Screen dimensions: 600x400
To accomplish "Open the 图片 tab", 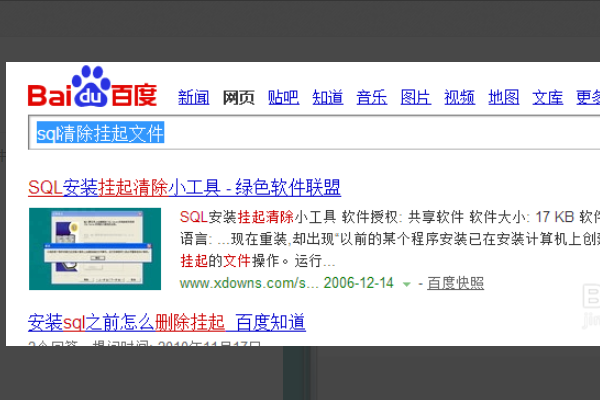I will click(416, 97).
